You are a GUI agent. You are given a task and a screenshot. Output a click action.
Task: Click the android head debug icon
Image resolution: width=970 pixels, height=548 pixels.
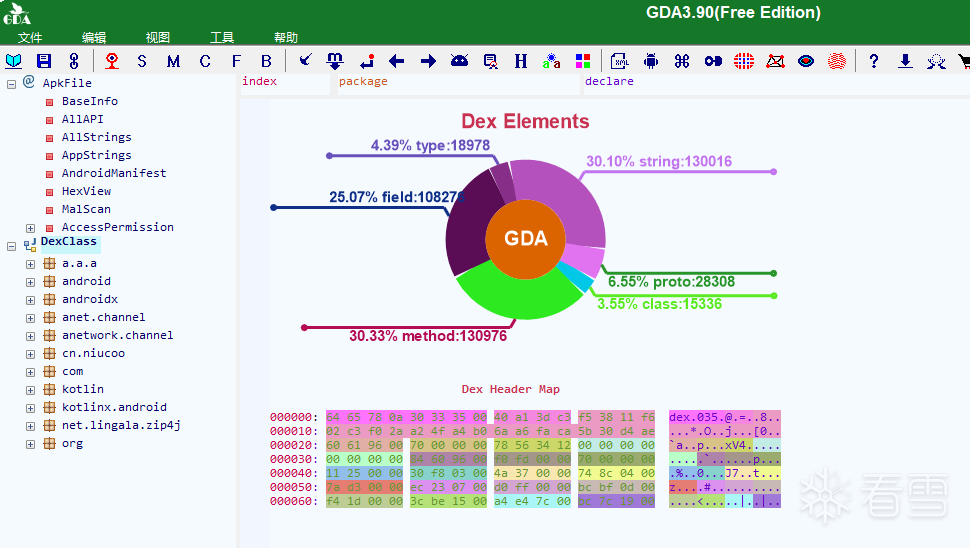(x=459, y=61)
